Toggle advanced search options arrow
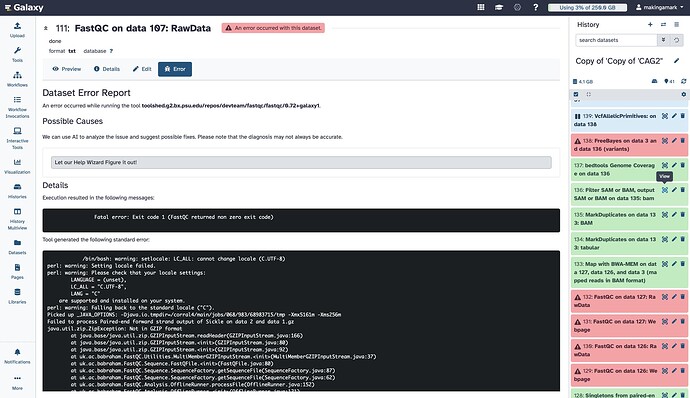This screenshot has height=398, width=690. point(663,40)
